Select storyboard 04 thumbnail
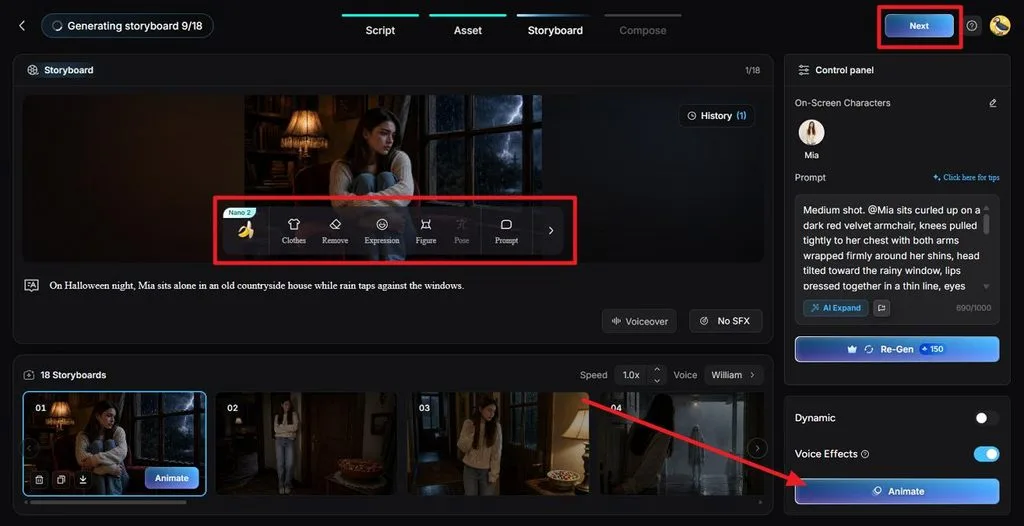 681,443
